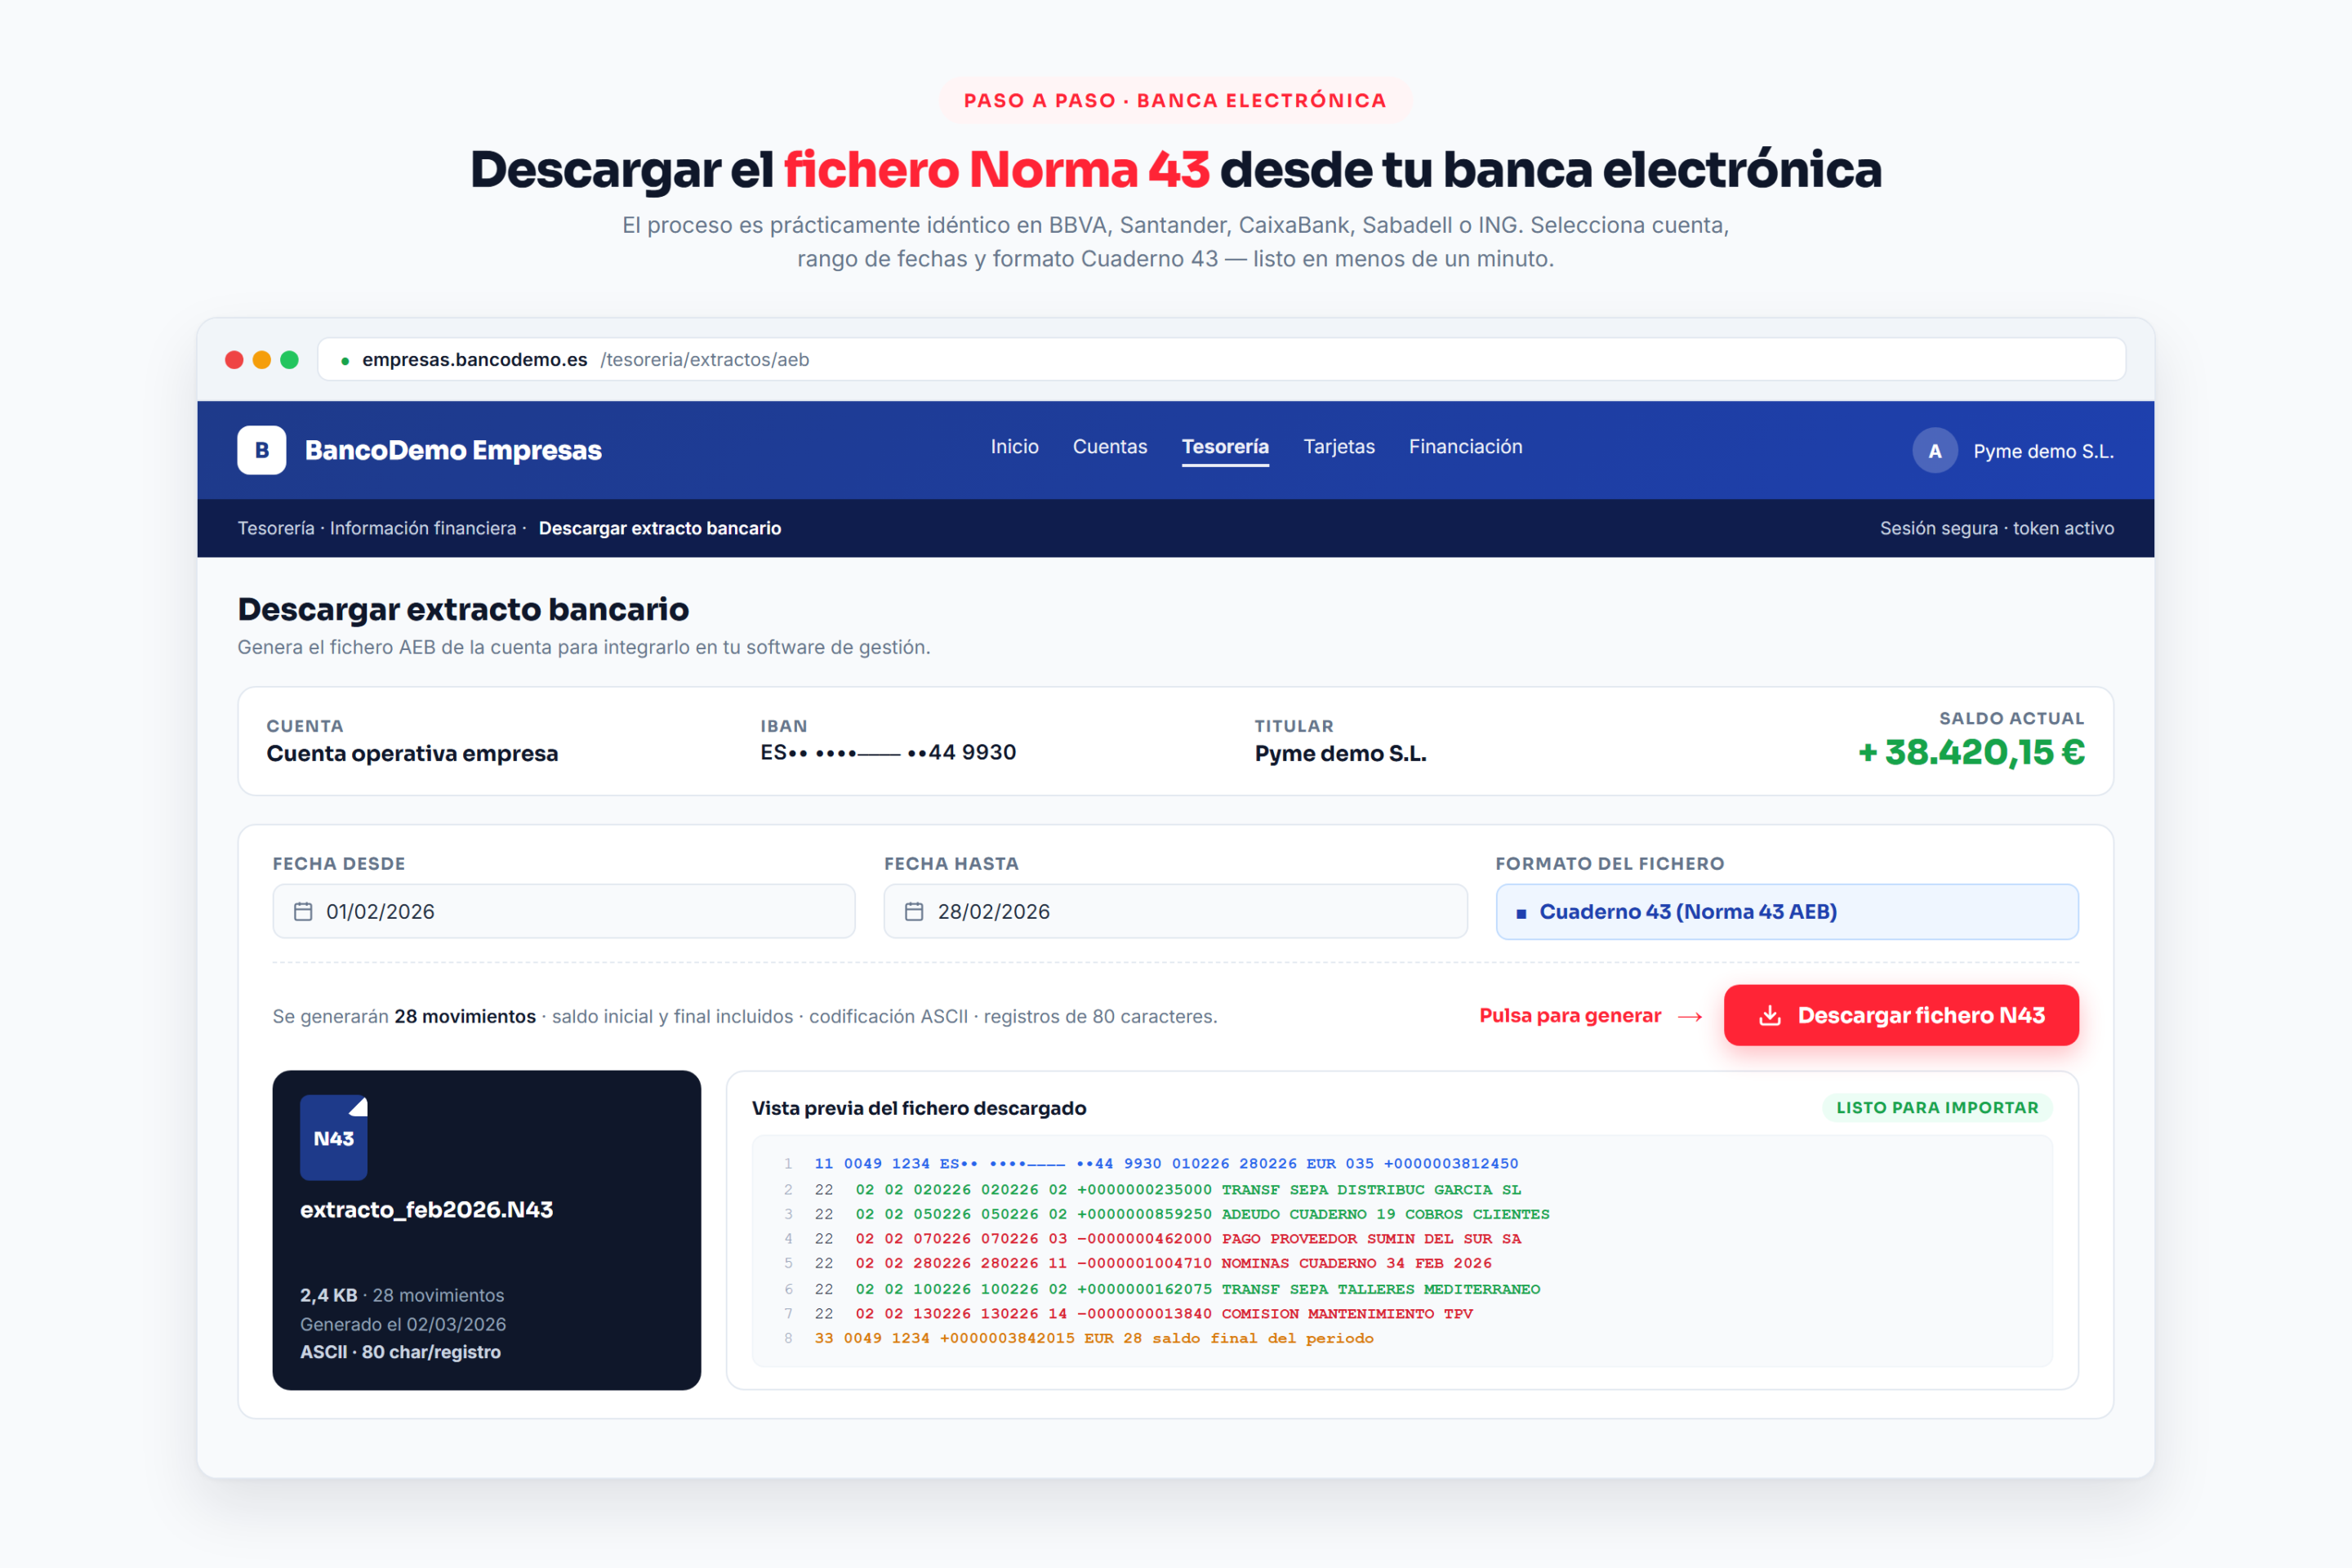
Task: Select TRANSF SEPA TALLERES MEDITERRANEO line
Action: click(1177, 1289)
